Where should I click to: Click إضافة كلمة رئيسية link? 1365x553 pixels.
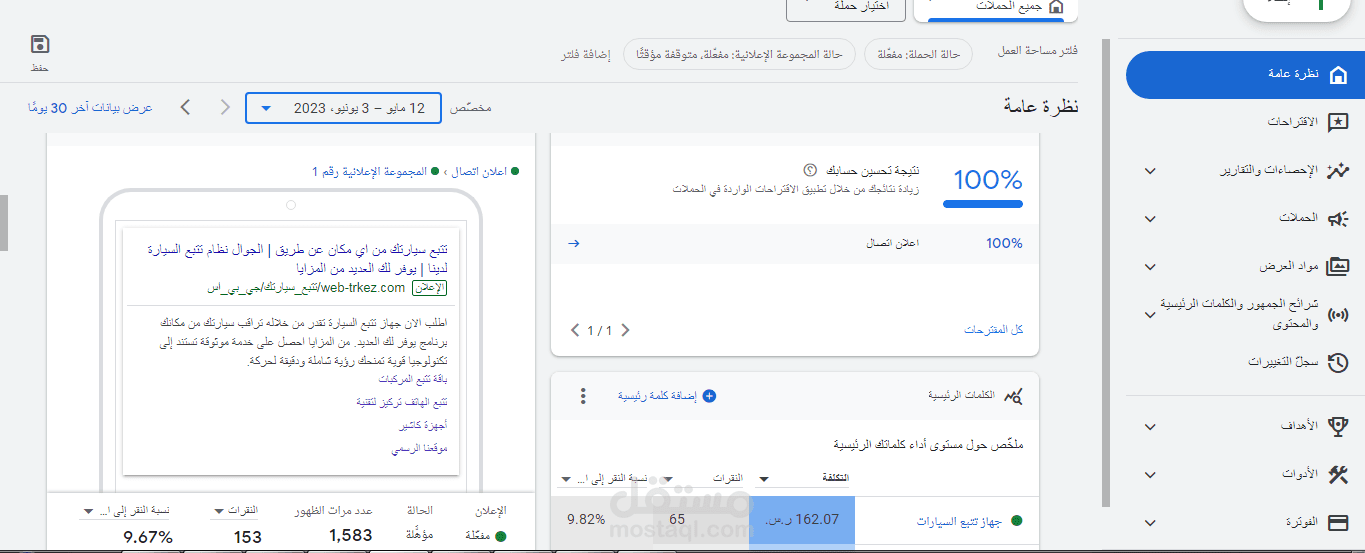[x=658, y=396]
